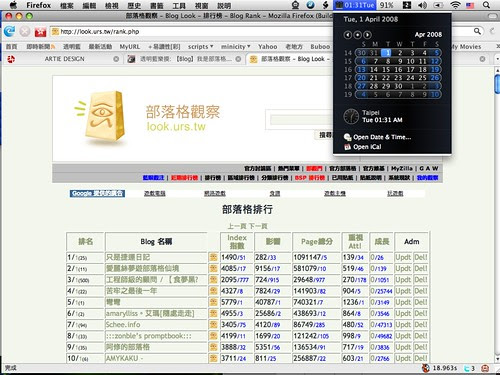Click Del! in the zonble's promptbook row
This screenshot has width=500, height=375.
(x=421, y=336)
